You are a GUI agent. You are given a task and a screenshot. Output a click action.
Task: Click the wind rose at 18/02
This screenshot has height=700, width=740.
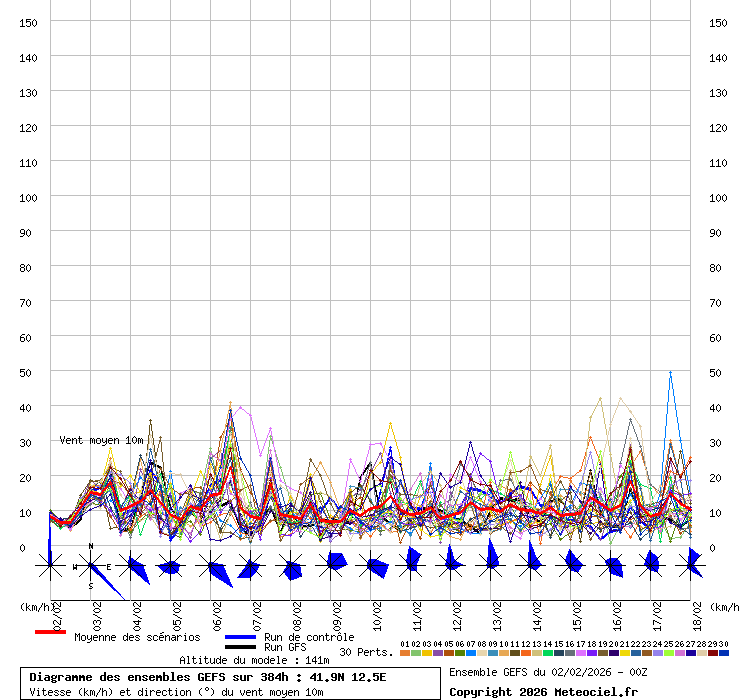coord(690,566)
